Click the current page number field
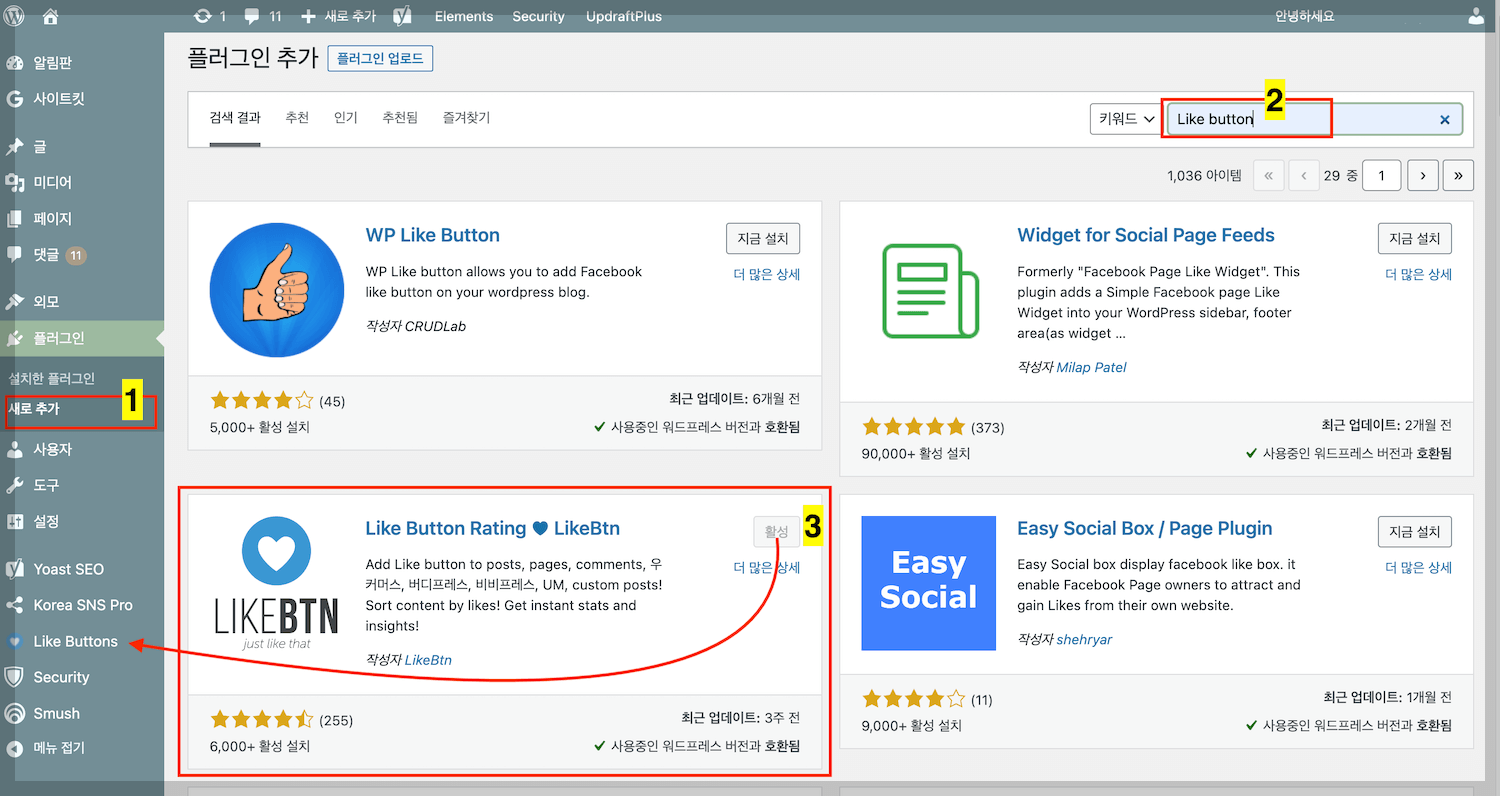This screenshot has height=796, width=1500. (1382, 176)
